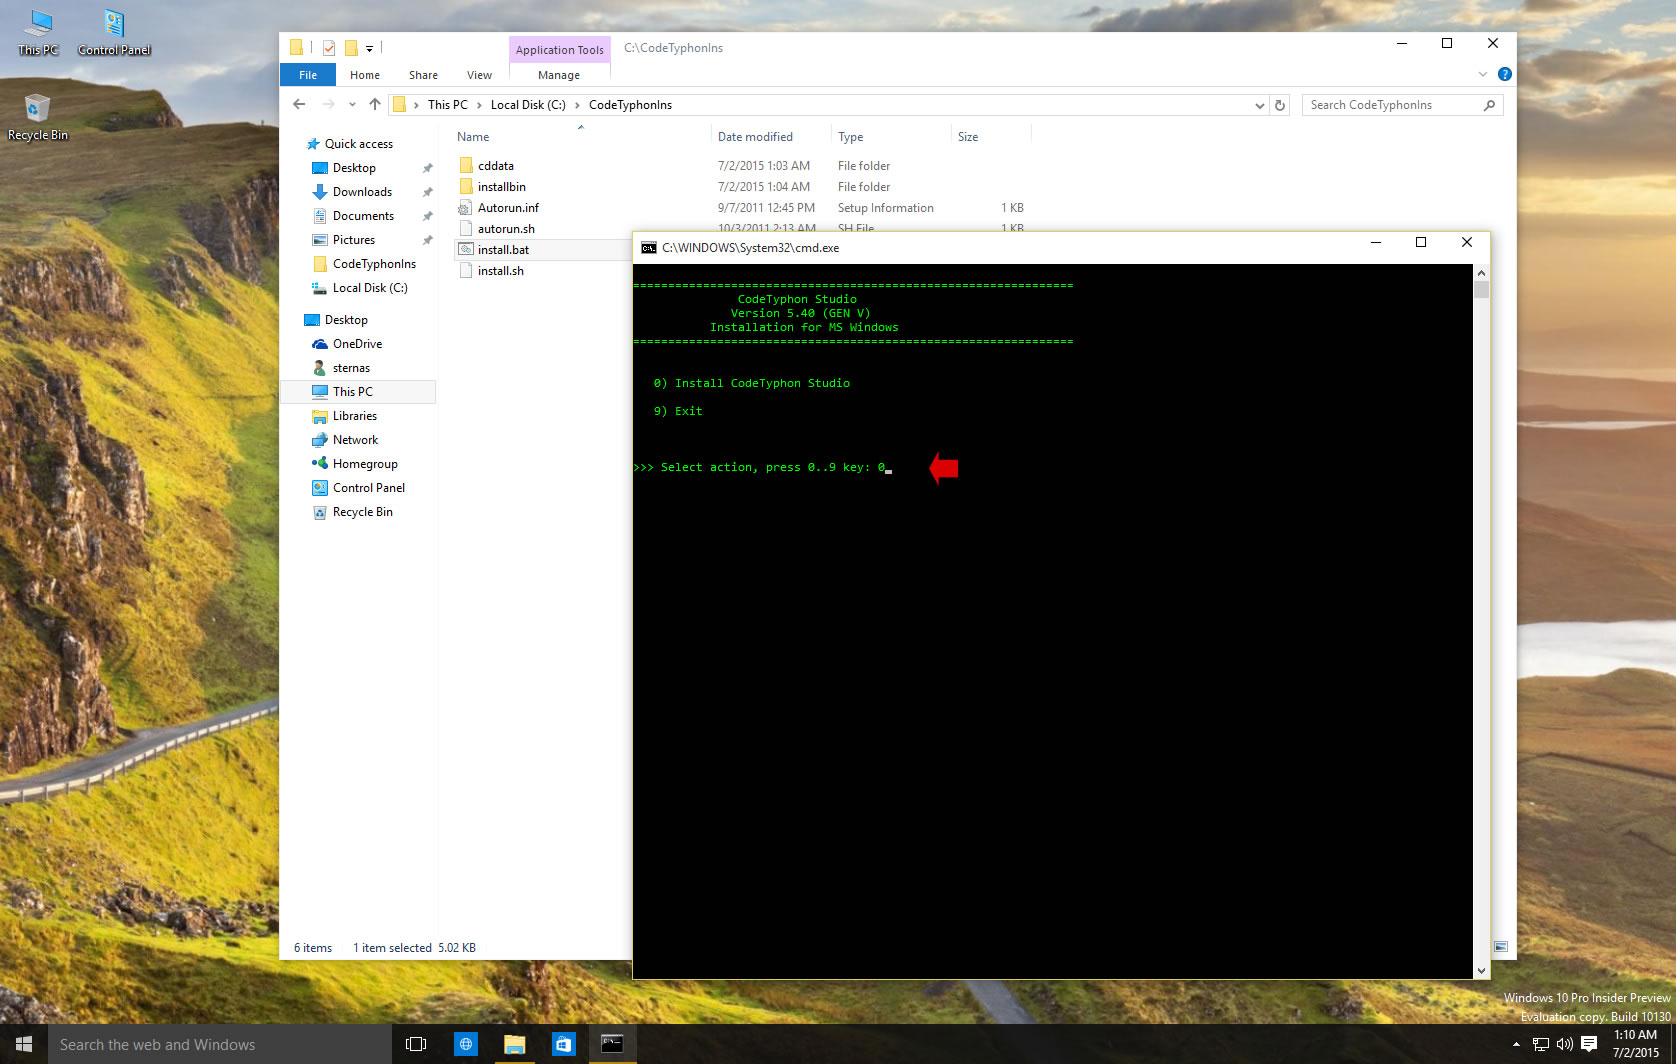
Task: Click cmd window scrollbar down arrow
Action: click(x=1482, y=970)
